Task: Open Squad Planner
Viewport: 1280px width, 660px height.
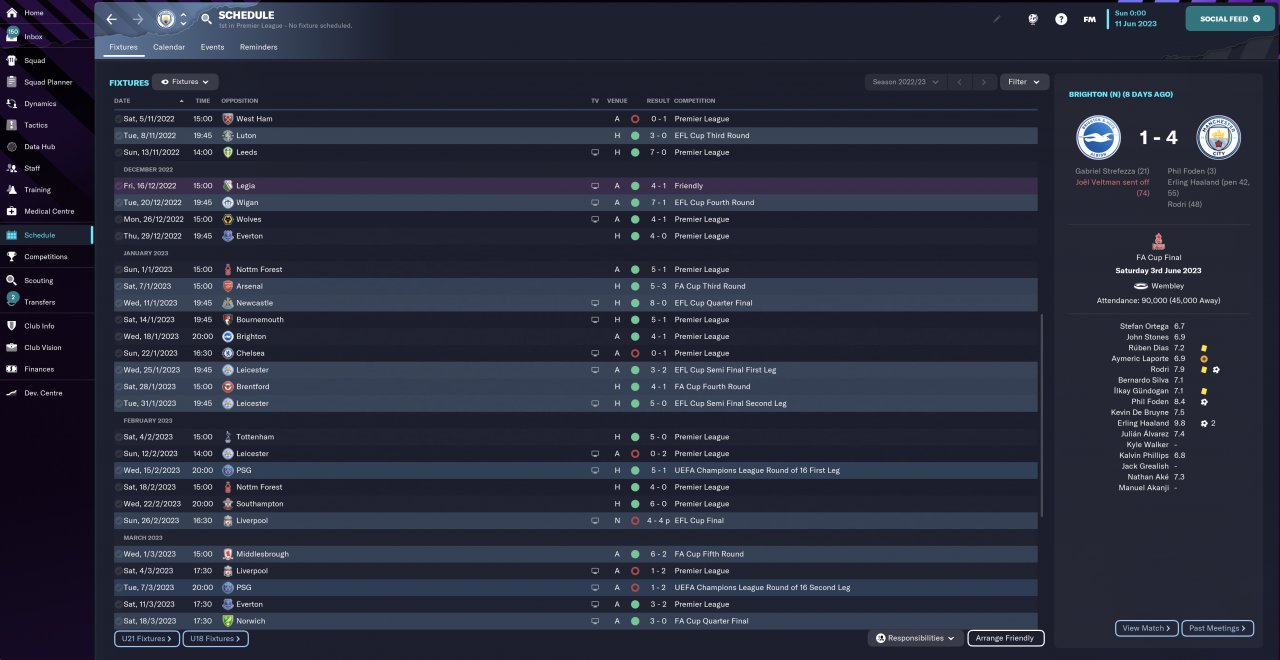Action: [x=48, y=82]
